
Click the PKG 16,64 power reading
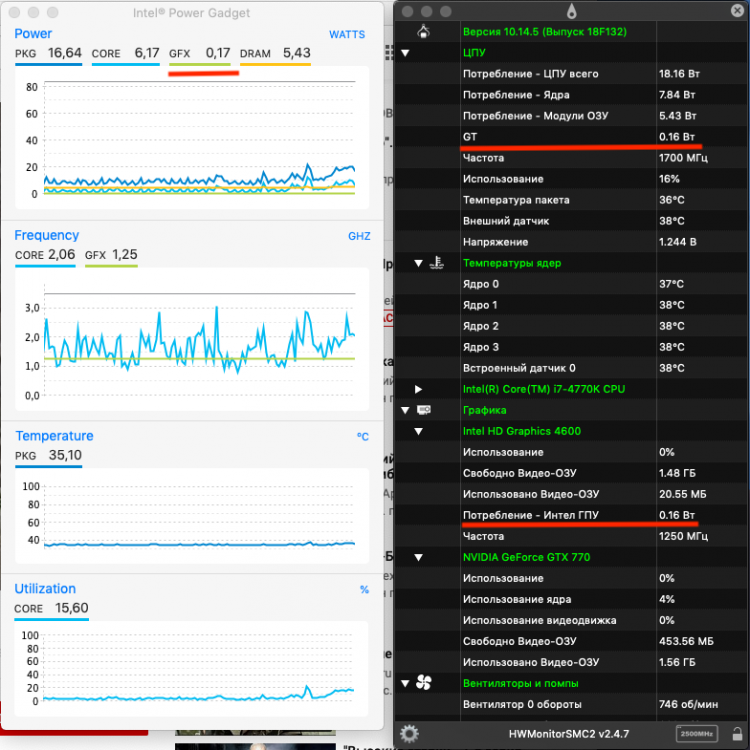coord(48,53)
